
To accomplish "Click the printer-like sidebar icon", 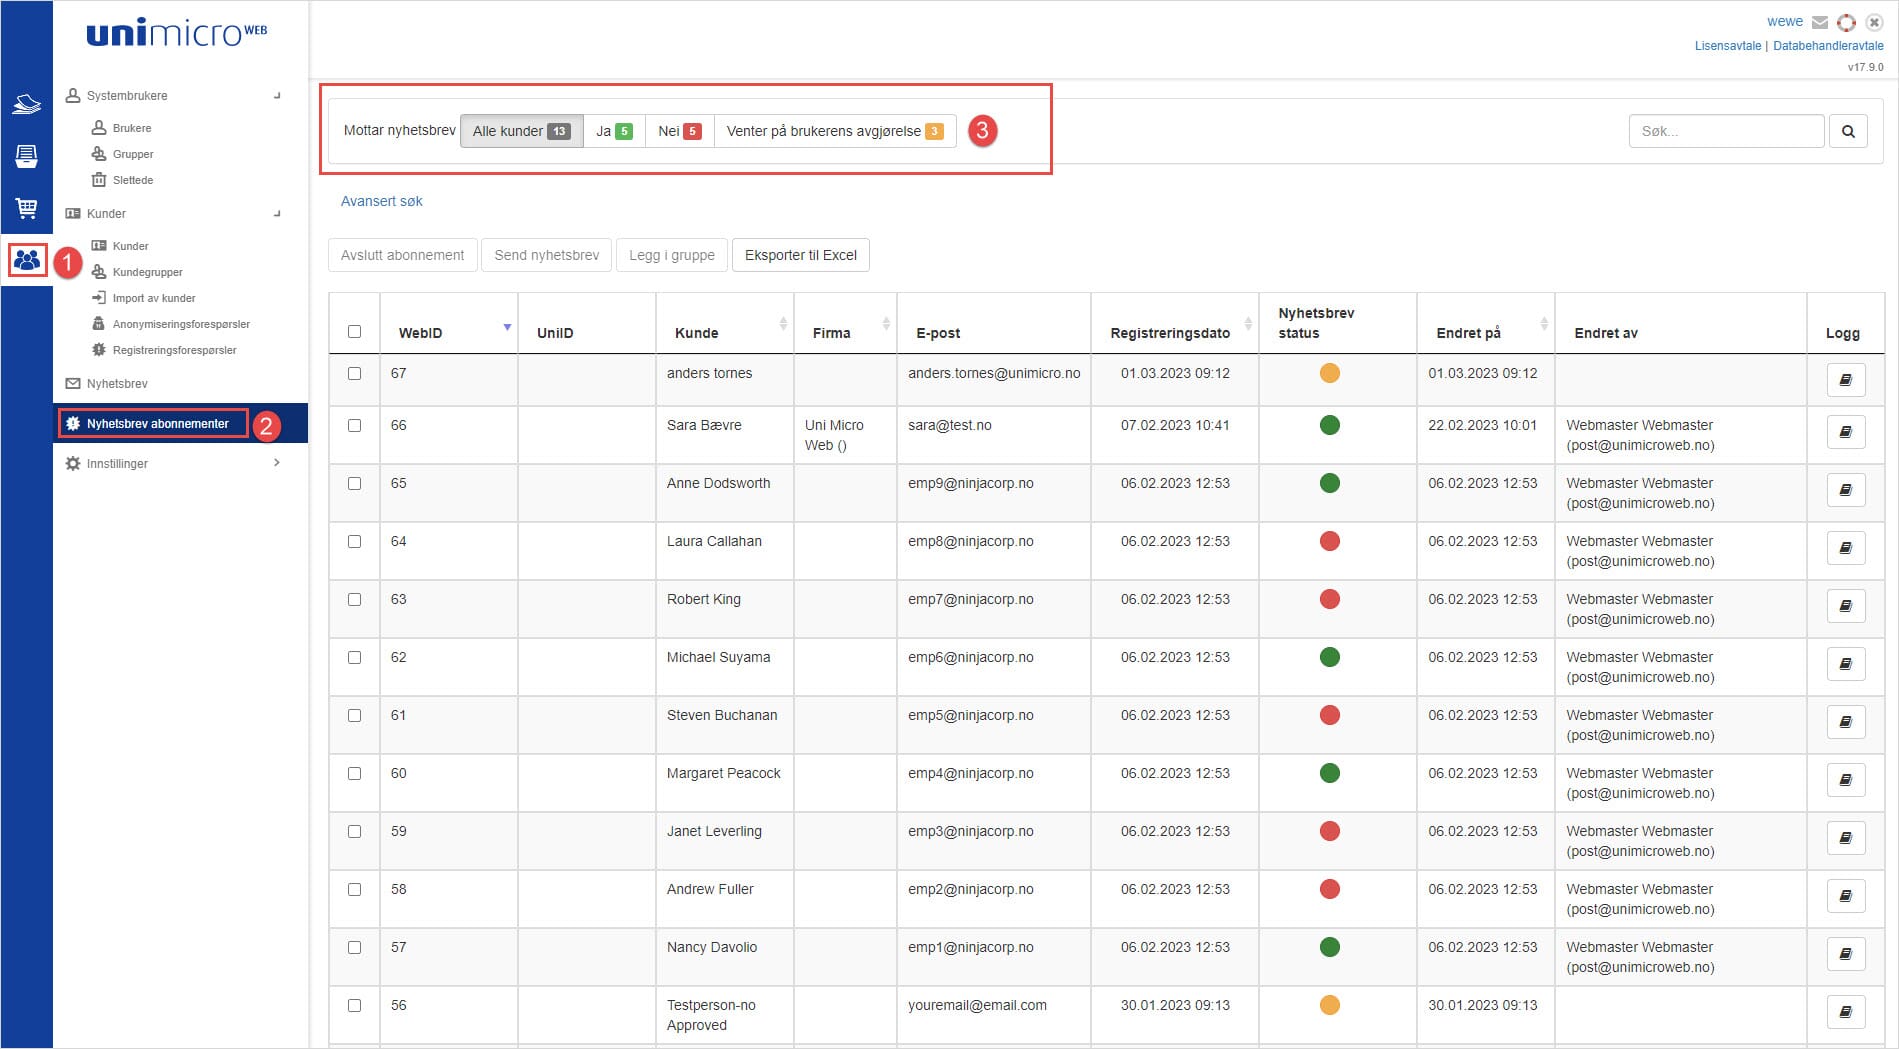I will (x=26, y=156).
